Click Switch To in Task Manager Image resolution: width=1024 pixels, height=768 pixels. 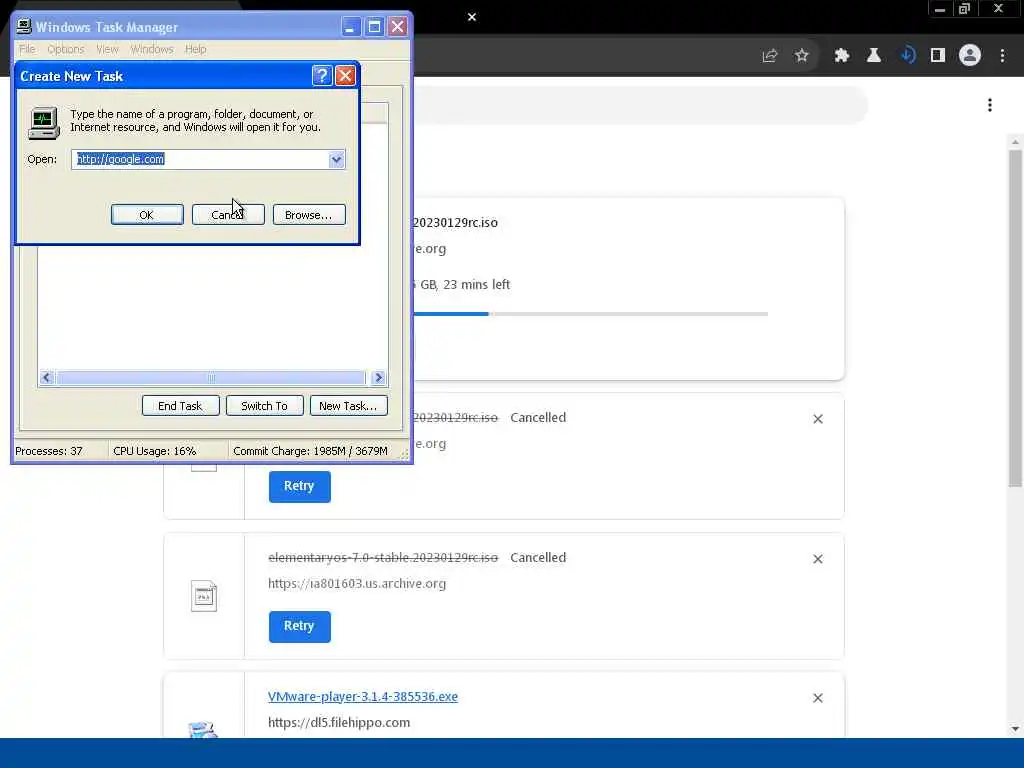click(264, 406)
